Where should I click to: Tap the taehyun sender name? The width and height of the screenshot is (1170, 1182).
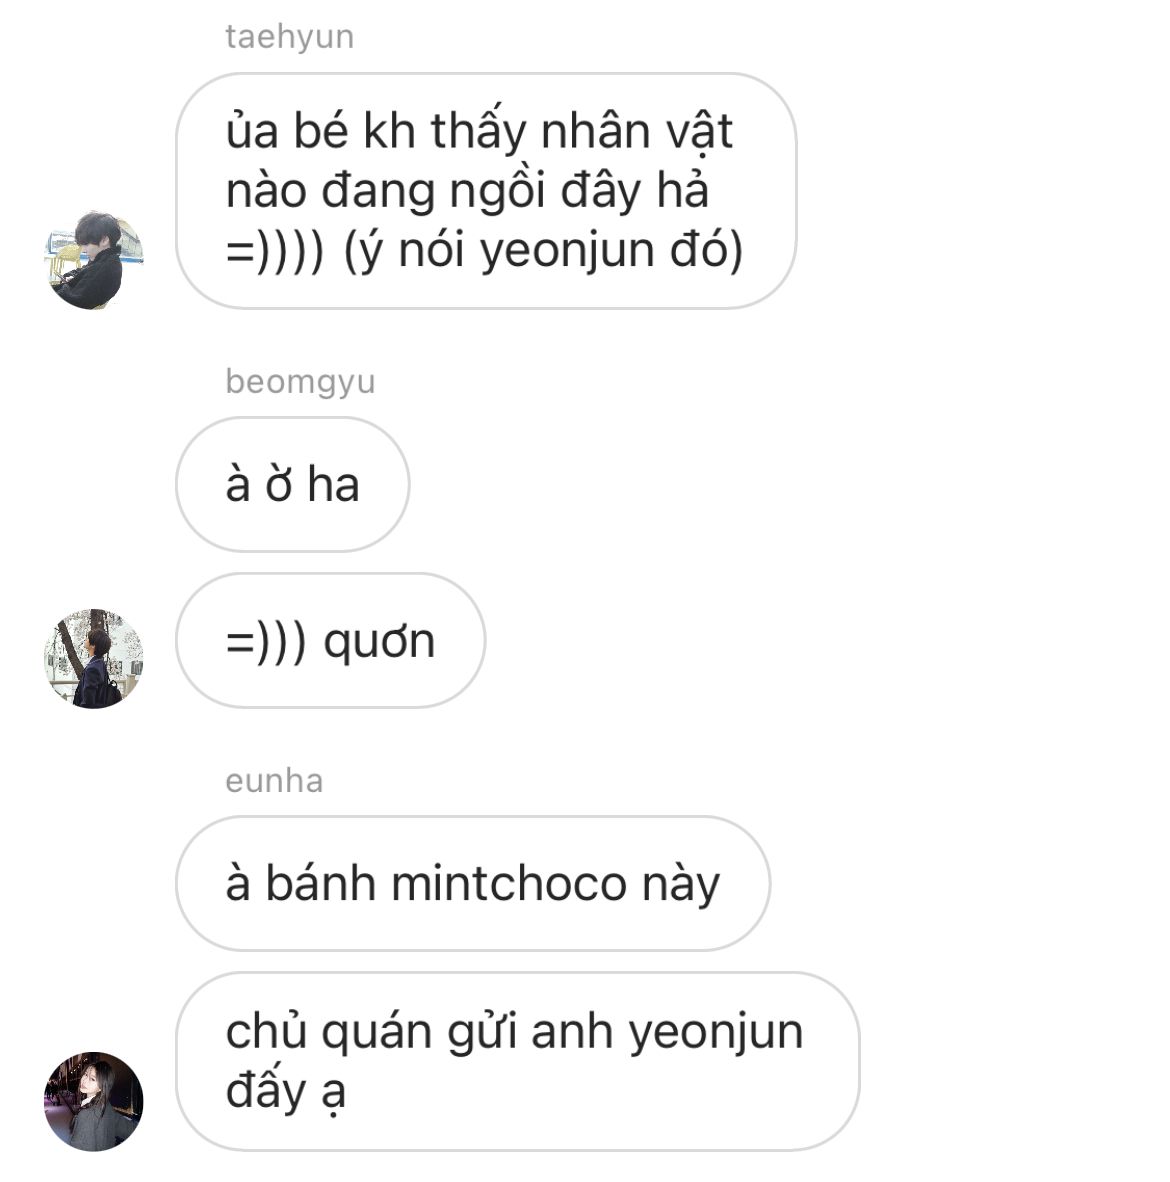[289, 36]
